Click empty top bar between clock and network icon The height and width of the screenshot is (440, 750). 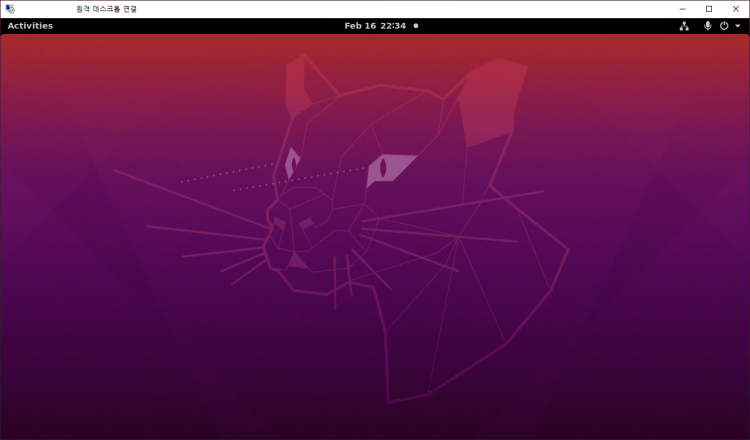[x=550, y=26]
